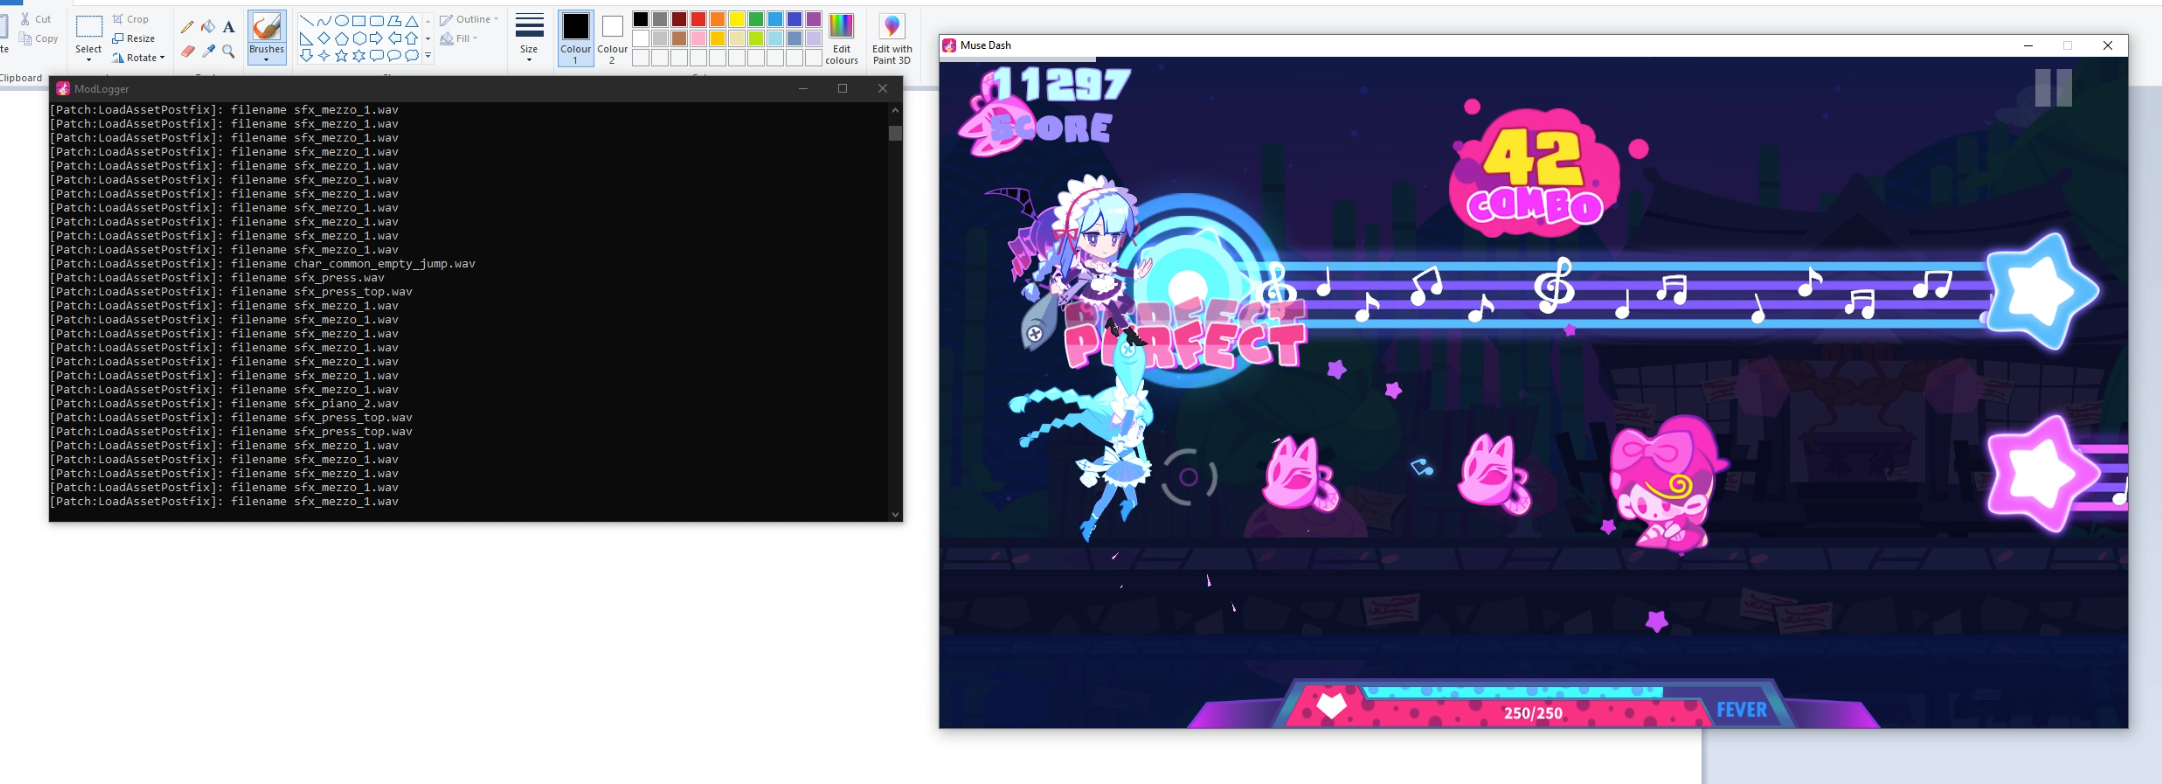Pick the red palette colour
2162x784 pixels.
pyautogui.click(x=698, y=19)
